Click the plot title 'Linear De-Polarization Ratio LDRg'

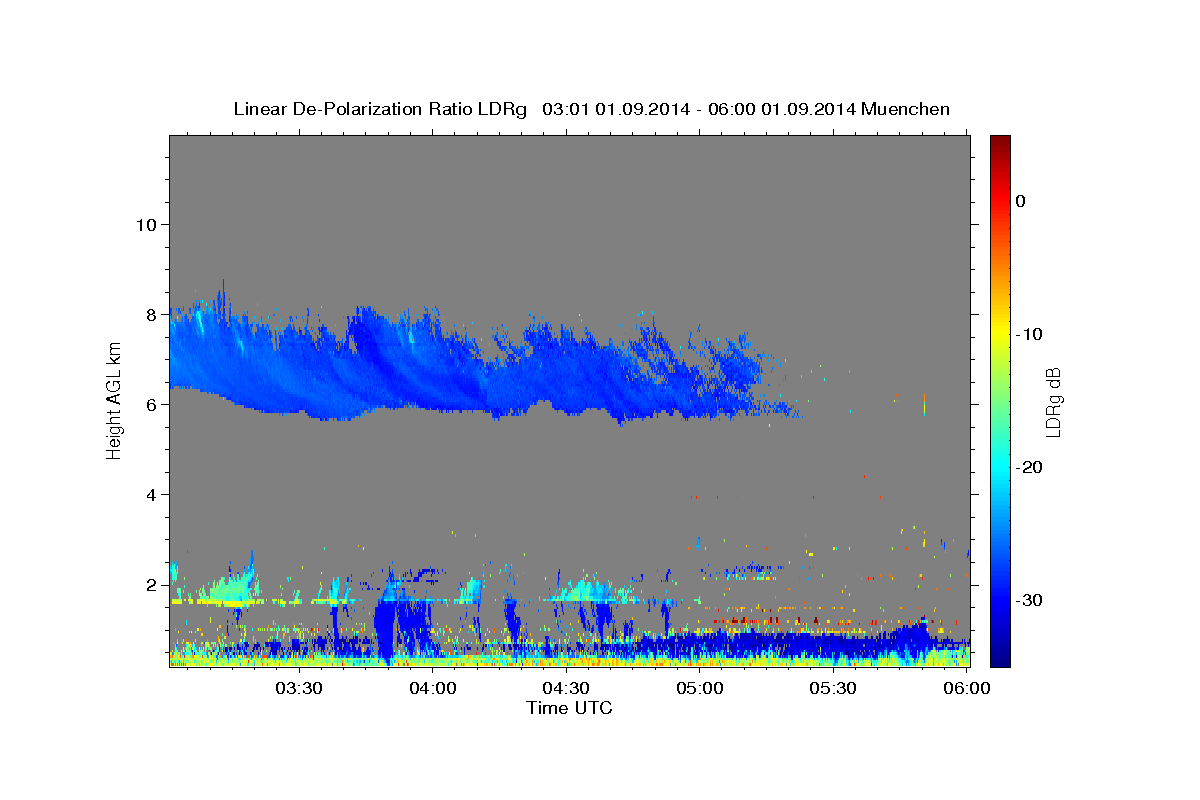pyautogui.click(x=379, y=109)
